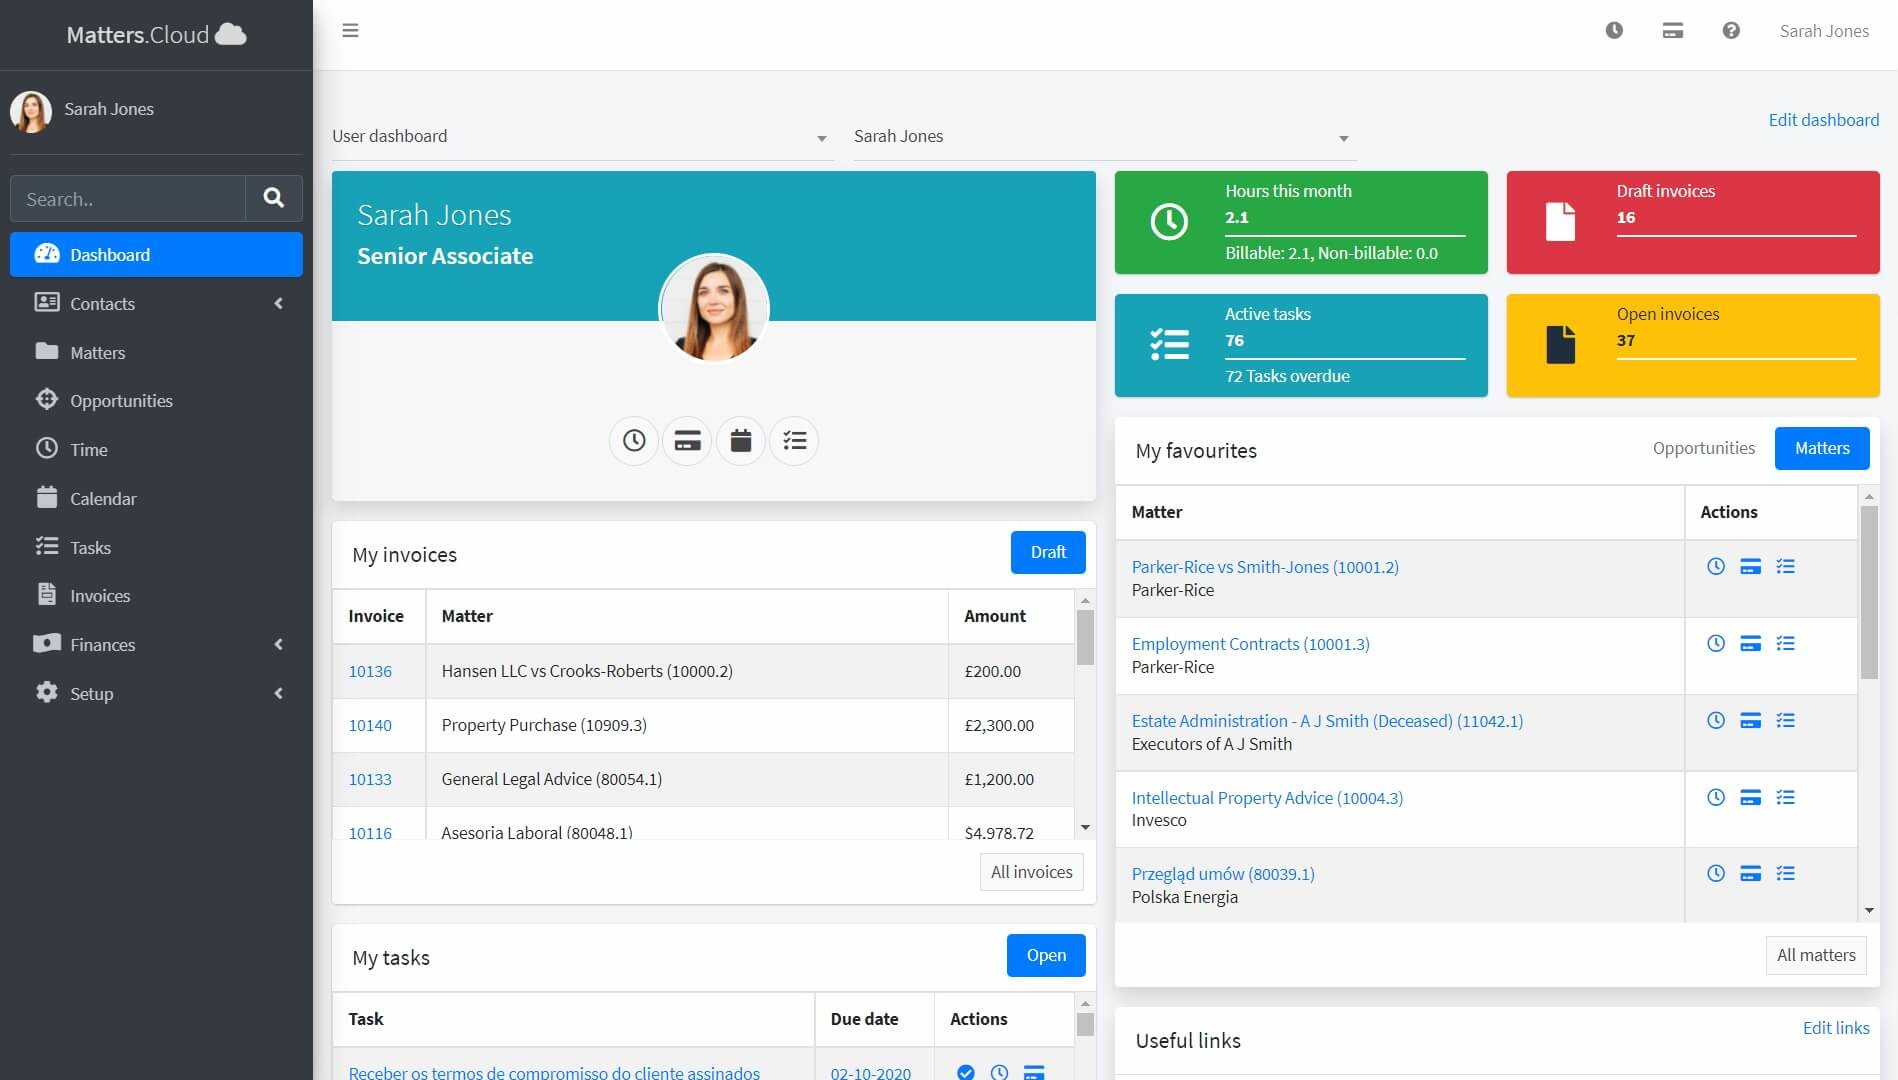
Task: Click the All matters button
Action: click(x=1815, y=955)
